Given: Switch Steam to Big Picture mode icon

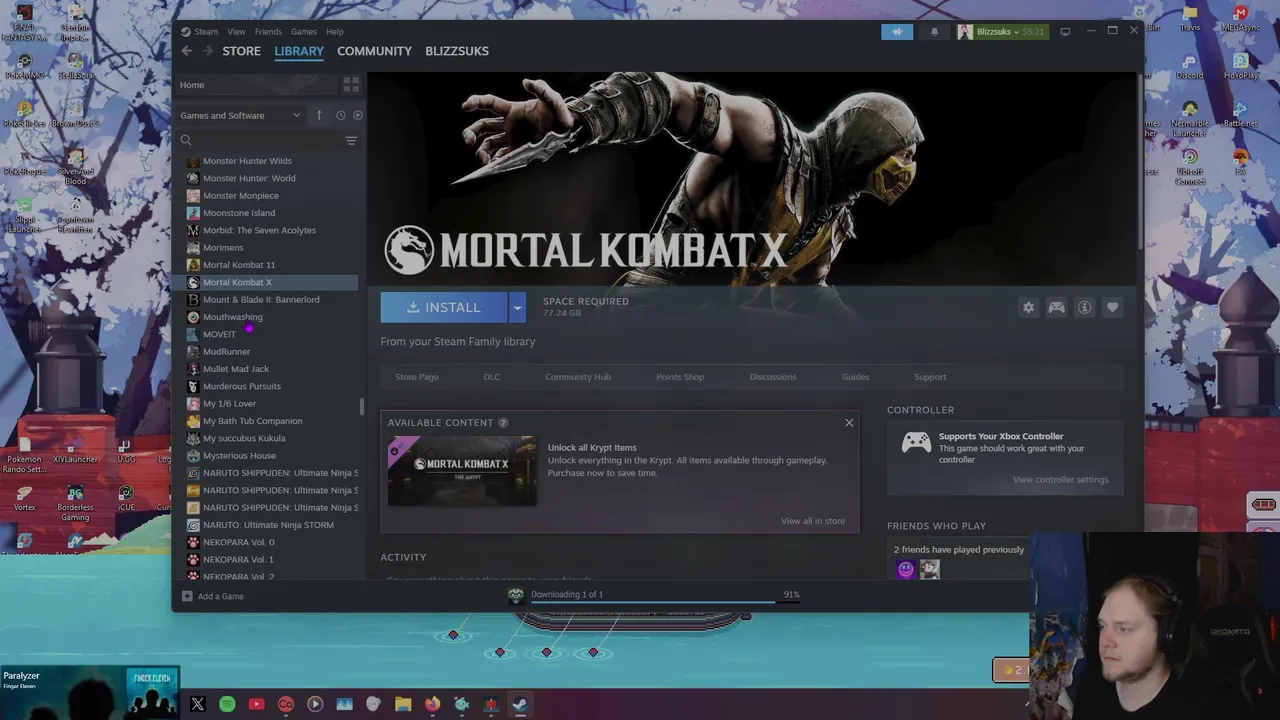Looking at the screenshot, I should 1065,32.
